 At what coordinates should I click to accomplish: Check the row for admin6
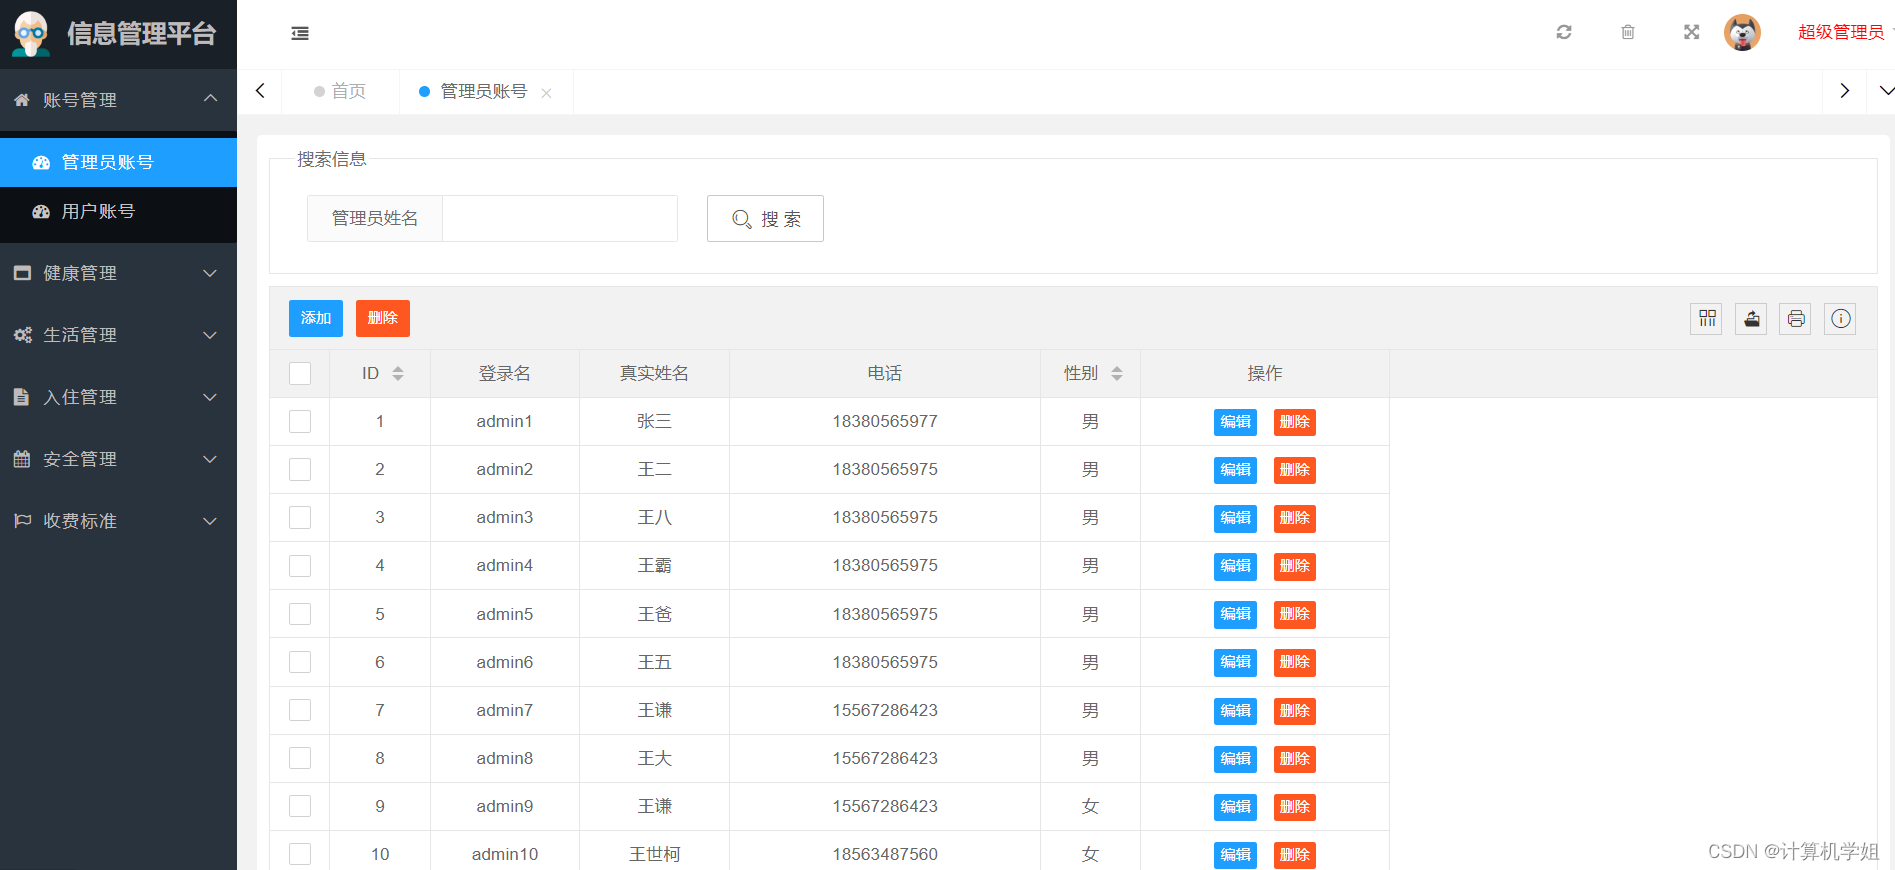click(300, 662)
